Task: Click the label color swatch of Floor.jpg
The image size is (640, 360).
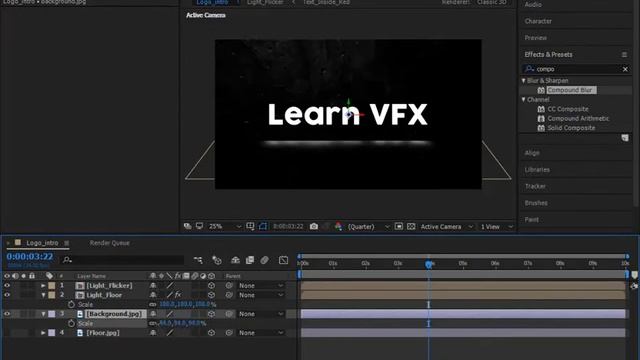Action: click(x=52, y=333)
